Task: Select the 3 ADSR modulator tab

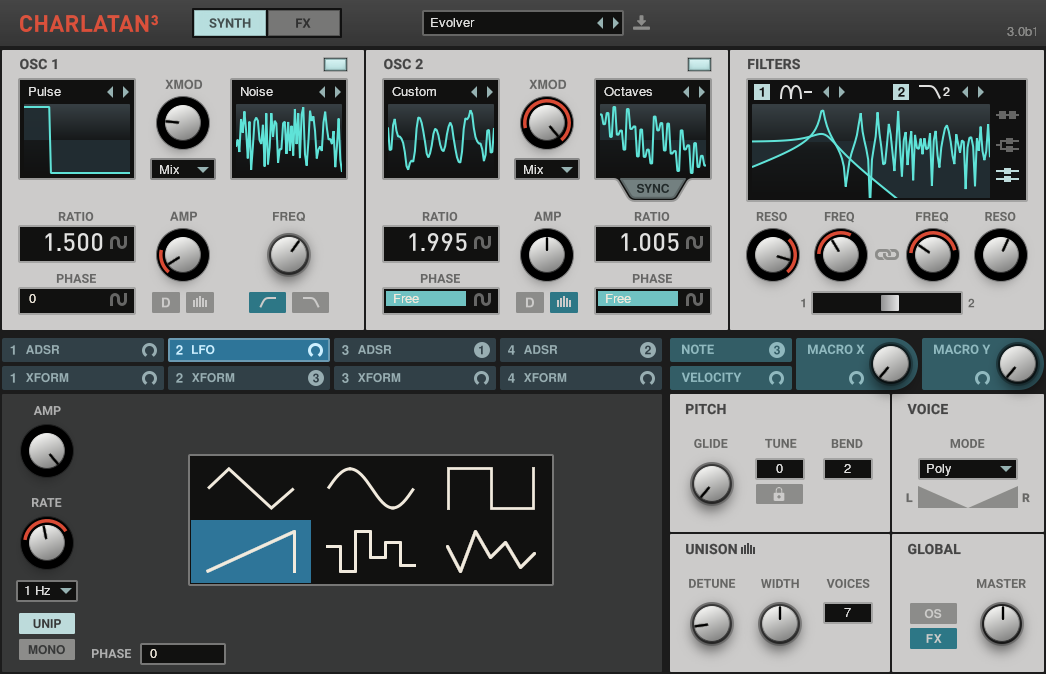Action: click(415, 350)
